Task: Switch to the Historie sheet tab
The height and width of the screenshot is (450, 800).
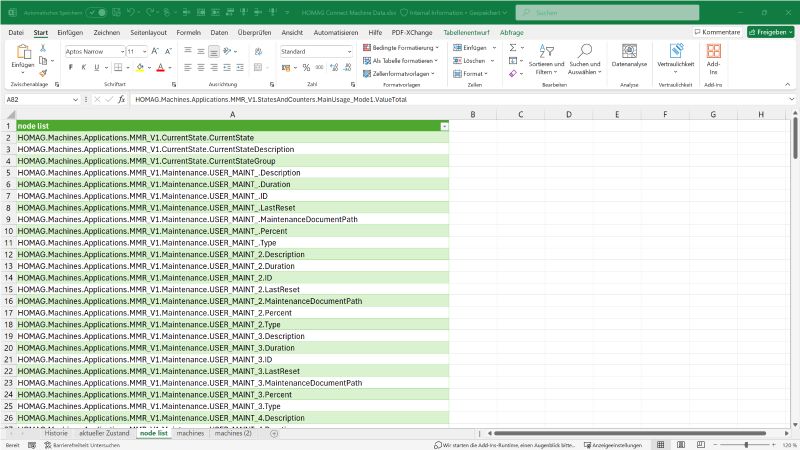Action: coord(56,433)
